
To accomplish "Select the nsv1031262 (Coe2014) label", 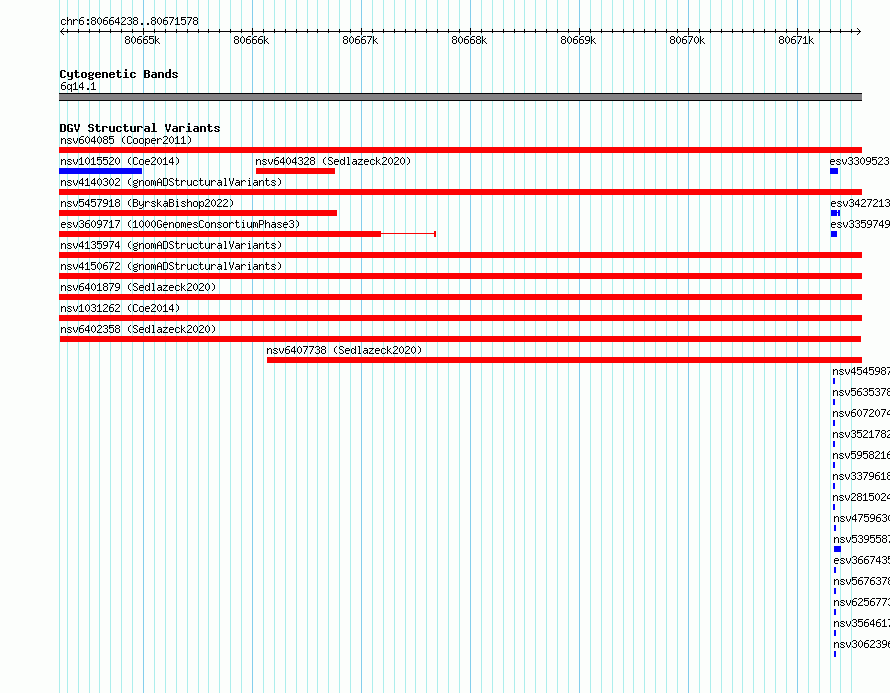I will coord(120,308).
